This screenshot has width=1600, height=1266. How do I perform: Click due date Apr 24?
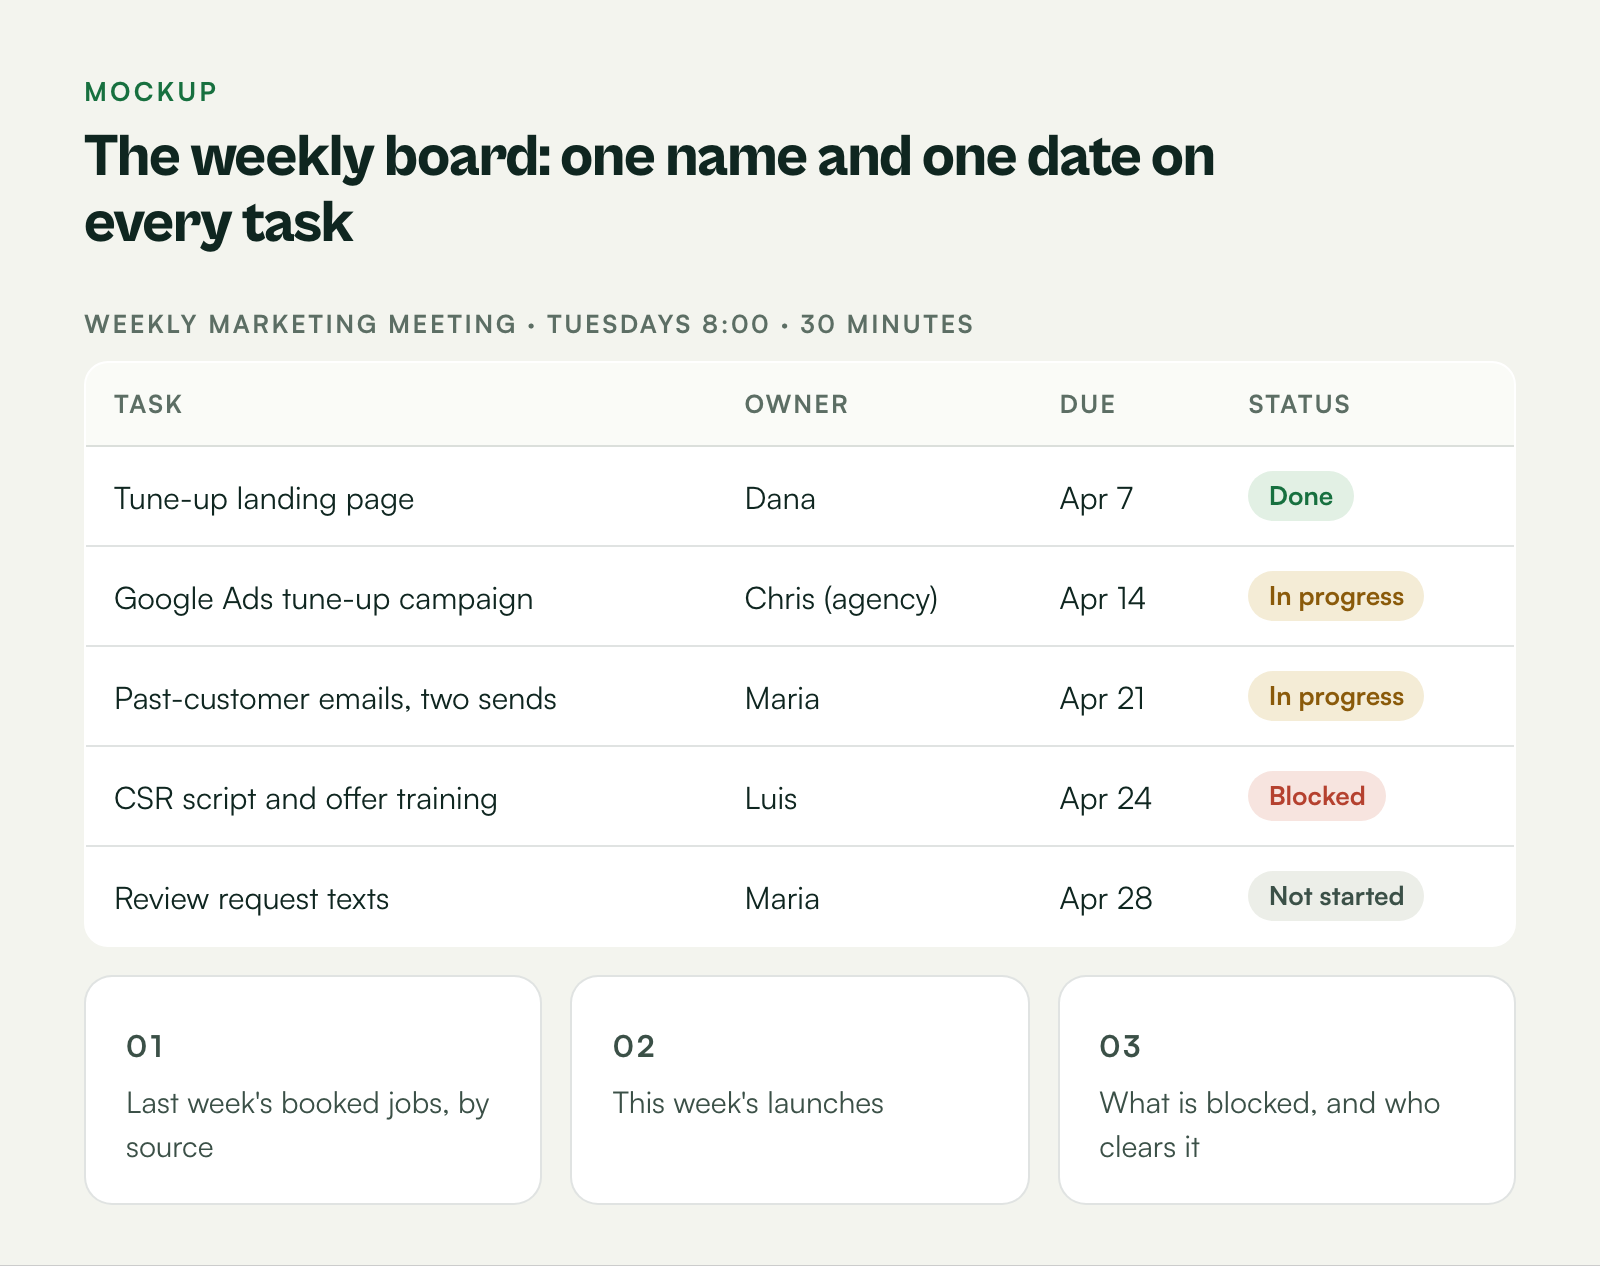[x=1105, y=798]
